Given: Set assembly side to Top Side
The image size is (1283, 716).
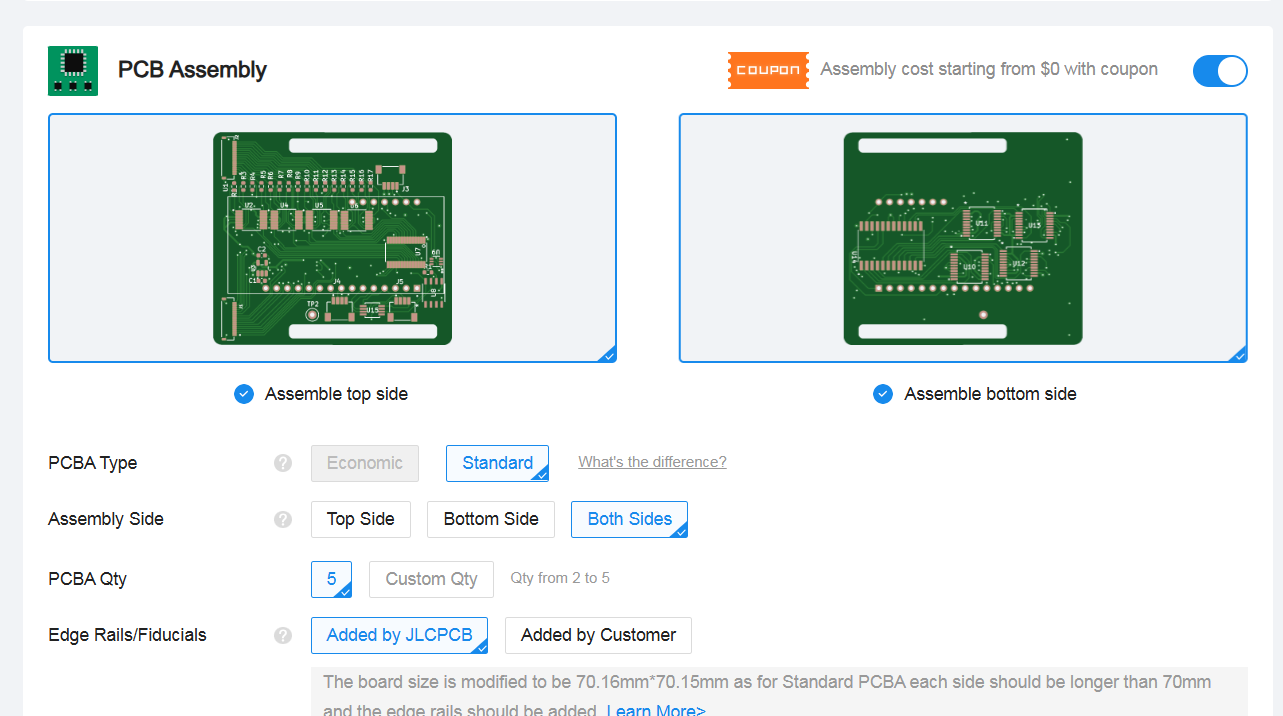Looking at the screenshot, I should (x=360, y=519).
